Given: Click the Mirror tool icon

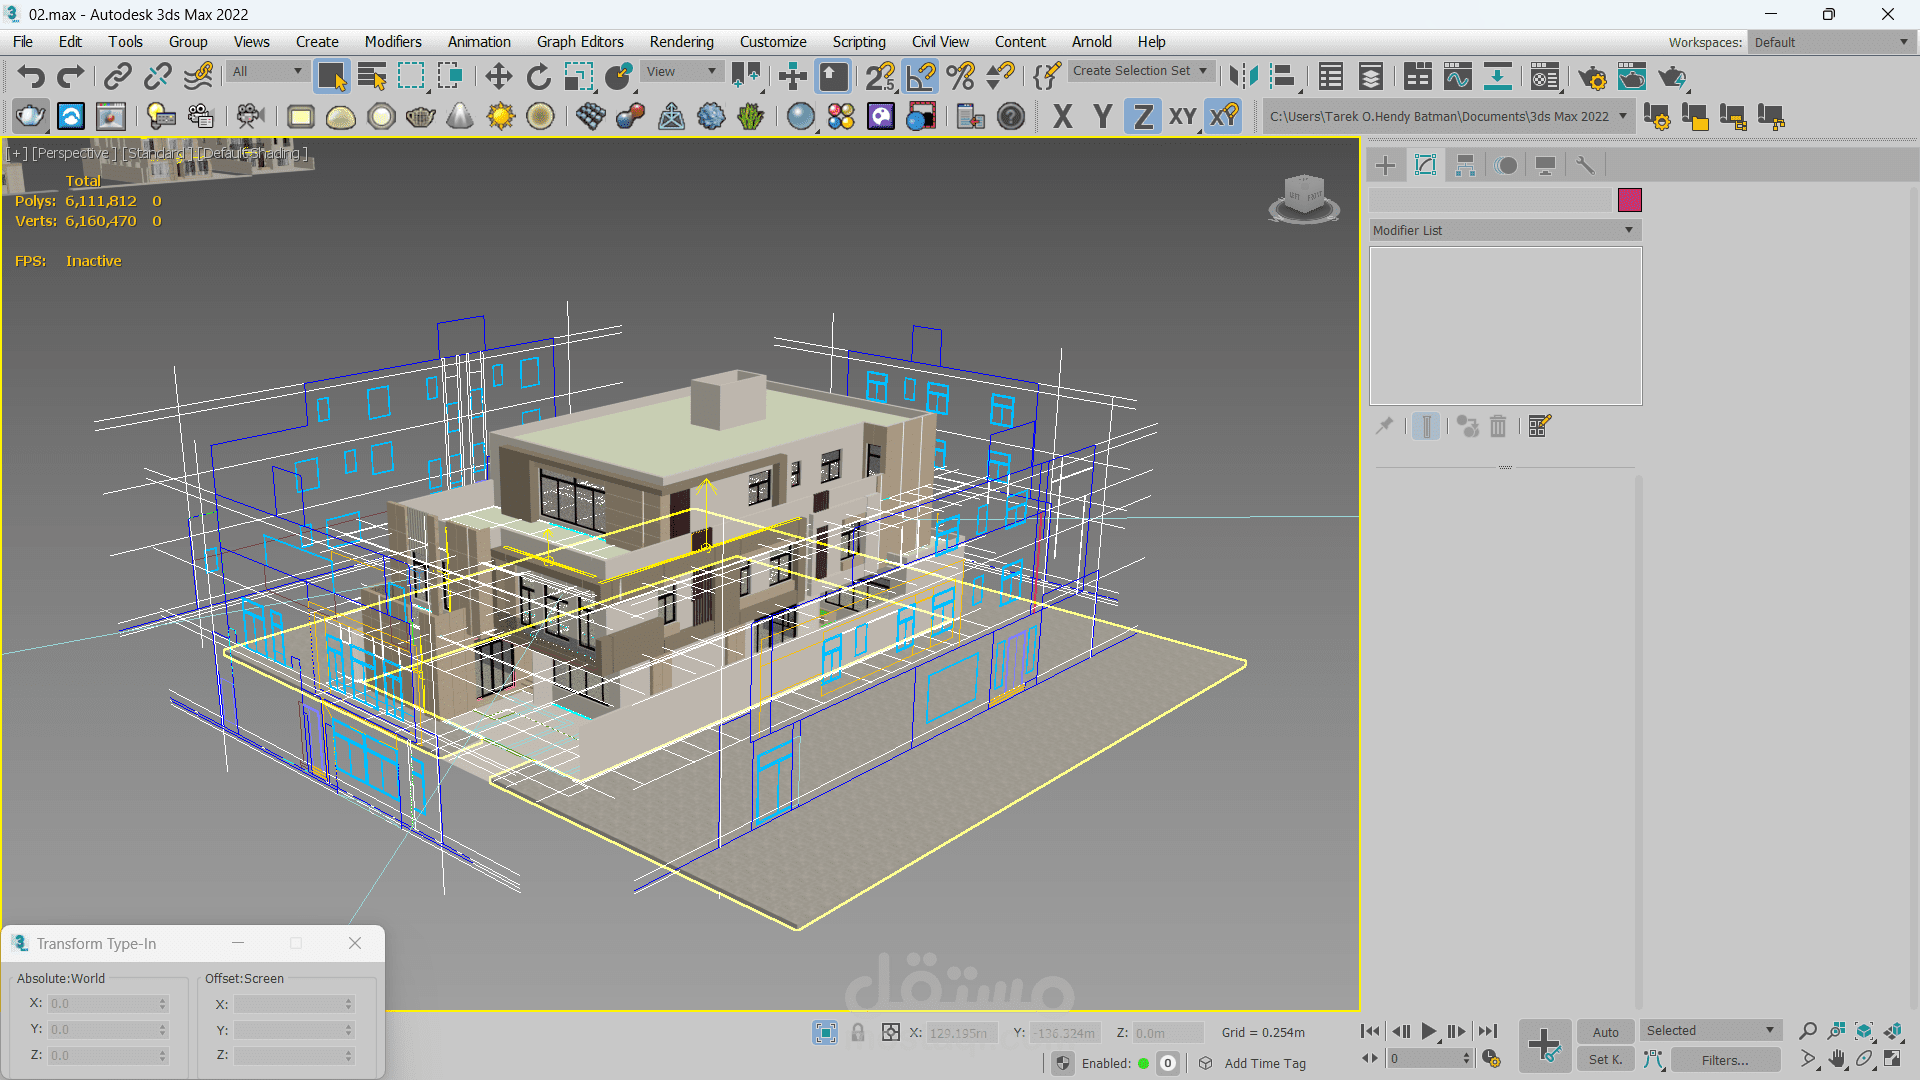Looking at the screenshot, I should pyautogui.click(x=1243, y=77).
